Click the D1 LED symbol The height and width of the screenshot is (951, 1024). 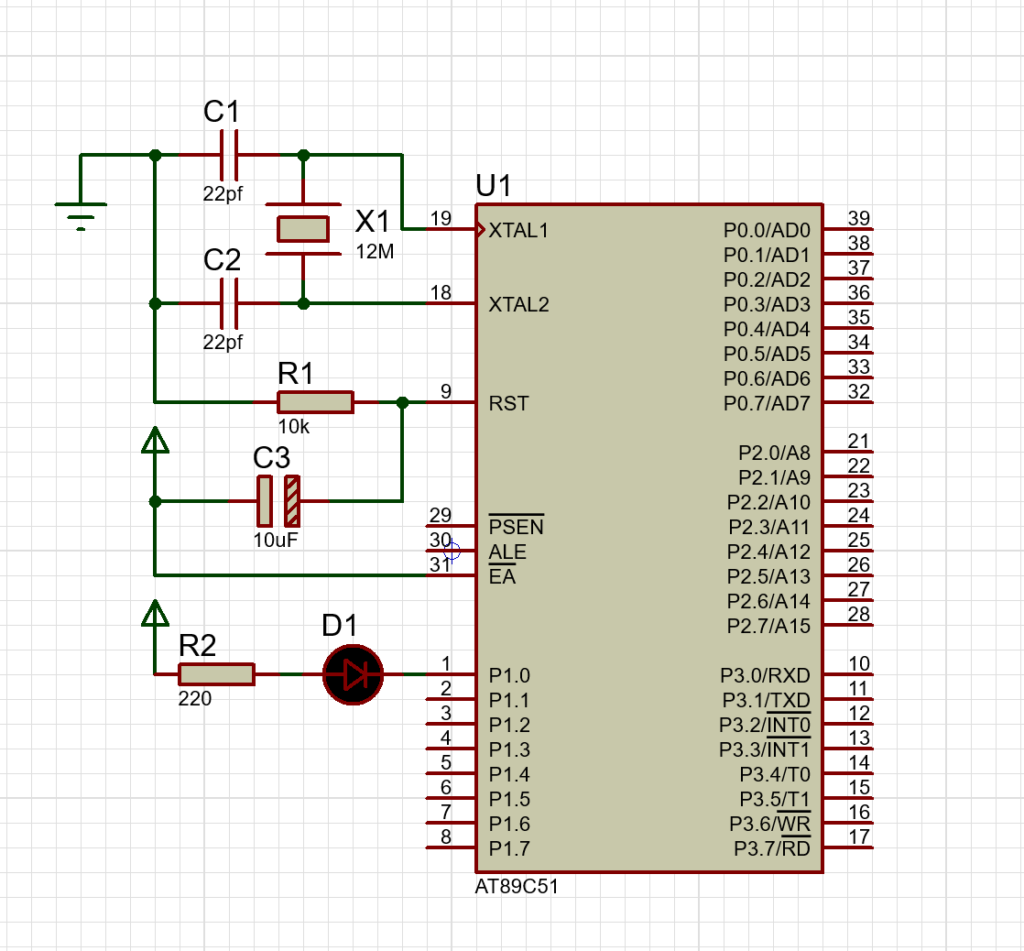[353, 675]
